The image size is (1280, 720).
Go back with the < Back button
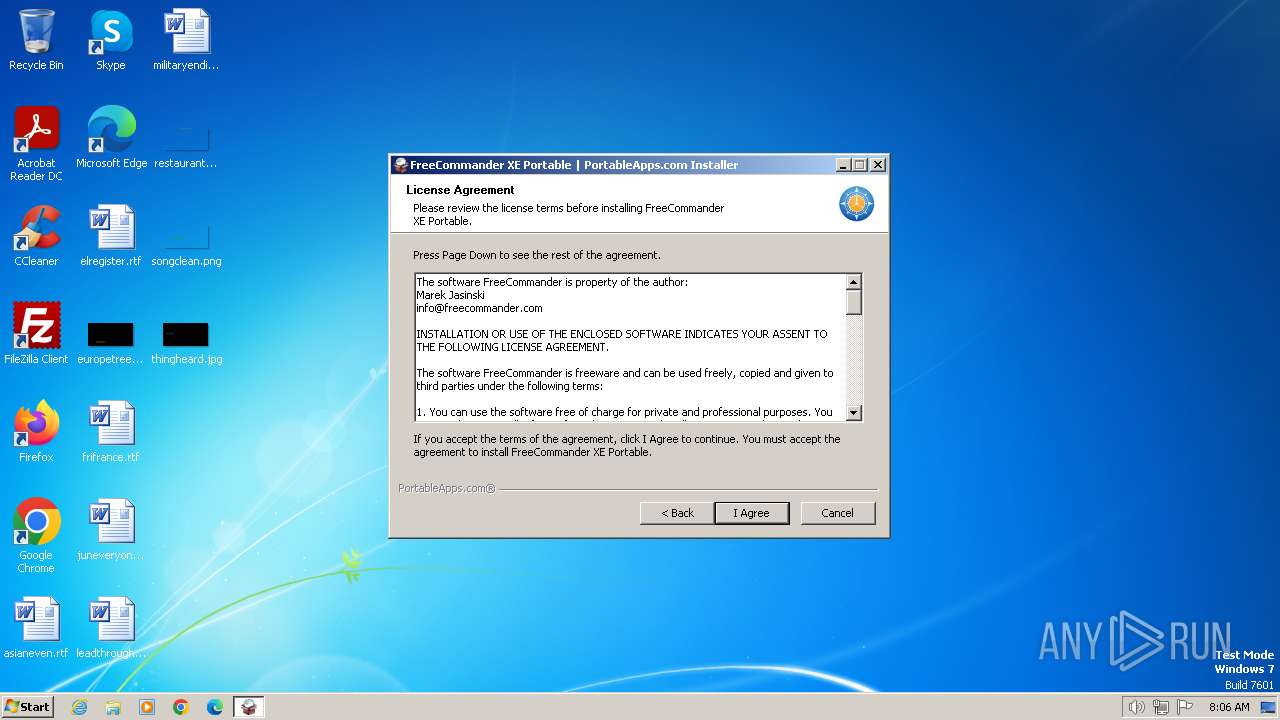pyautogui.click(x=677, y=513)
